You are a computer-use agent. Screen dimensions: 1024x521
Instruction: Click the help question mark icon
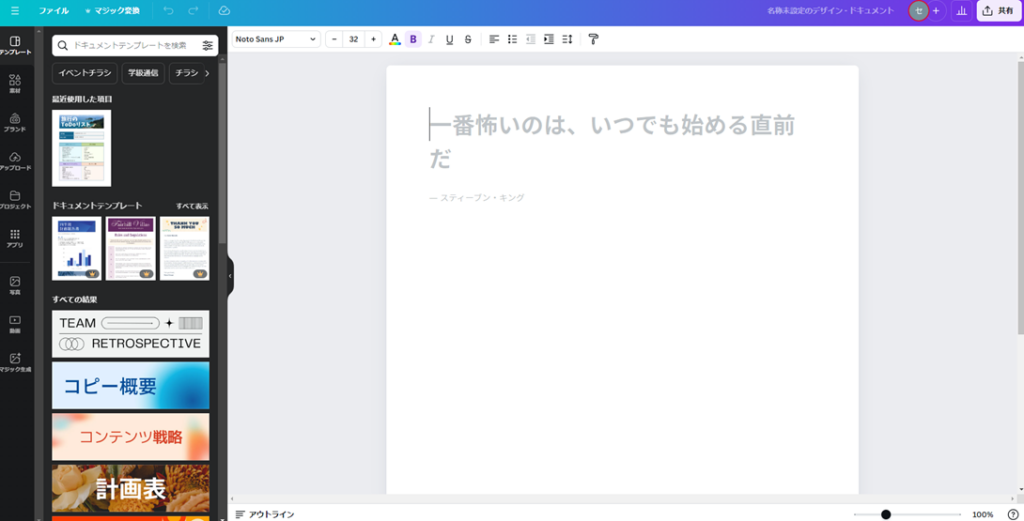point(1012,514)
